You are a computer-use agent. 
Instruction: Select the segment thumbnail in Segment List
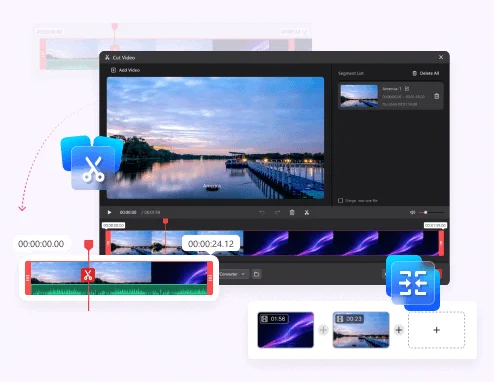click(x=359, y=96)
